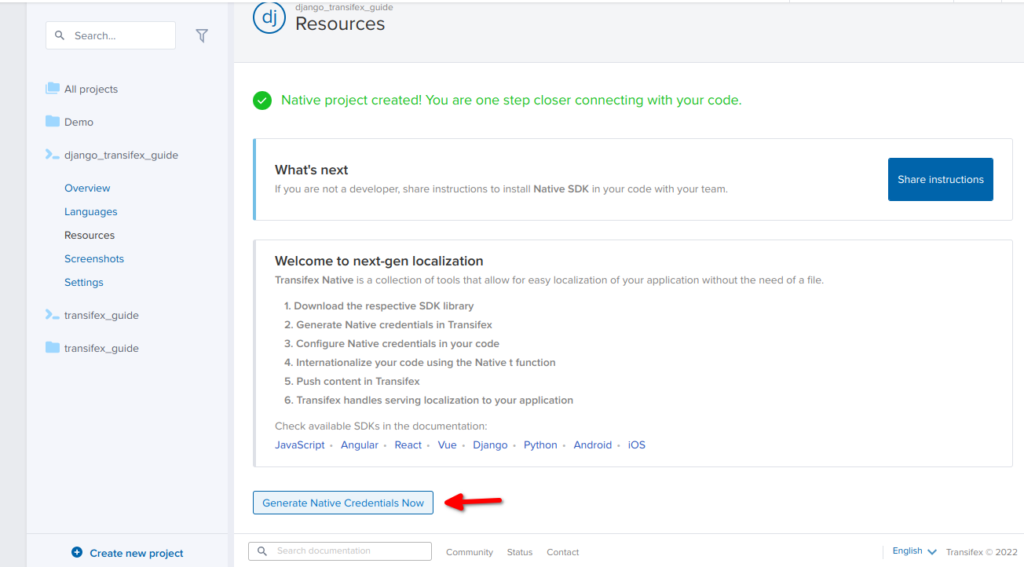1024x567 pixels.
Task: Click magnifier icon in sidebar search box
Action: 59,35
